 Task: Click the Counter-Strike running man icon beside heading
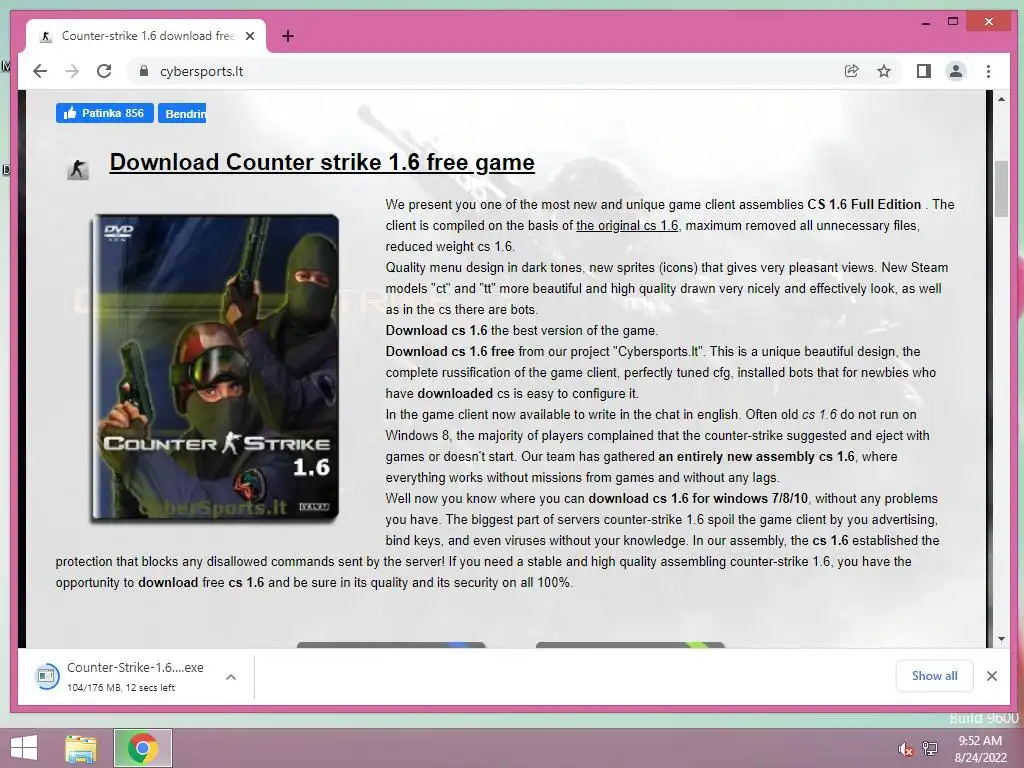pyautogui.click(x=78, y=170)
